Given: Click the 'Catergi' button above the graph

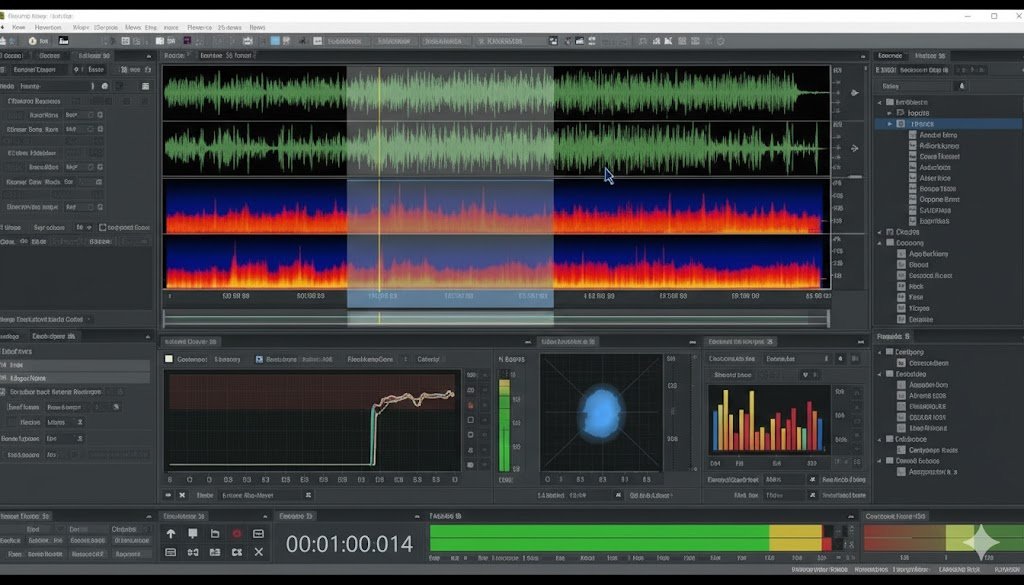Looking at the screenshot, I should coord(428,359).
